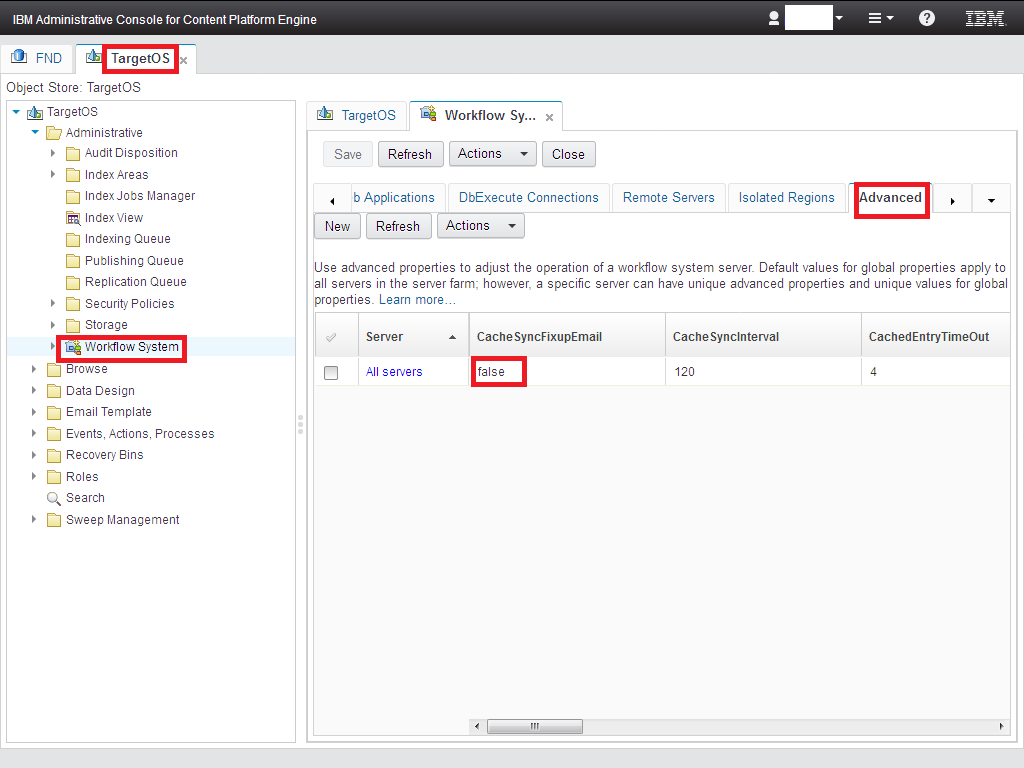Sort the table by the Server column

coord(383,336)
